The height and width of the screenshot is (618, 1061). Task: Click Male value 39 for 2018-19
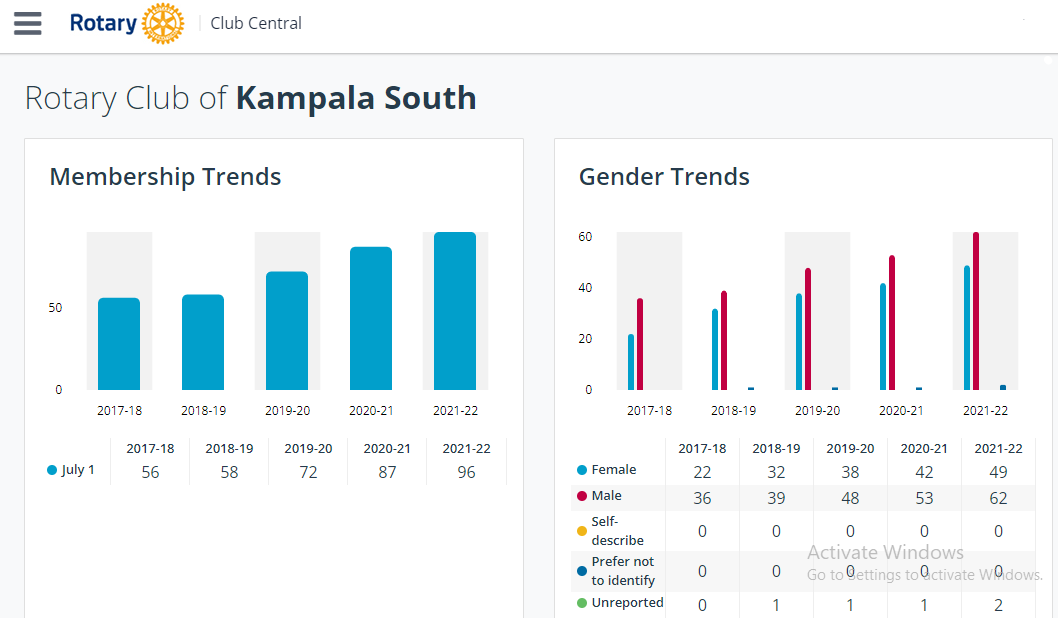(776, 498)
